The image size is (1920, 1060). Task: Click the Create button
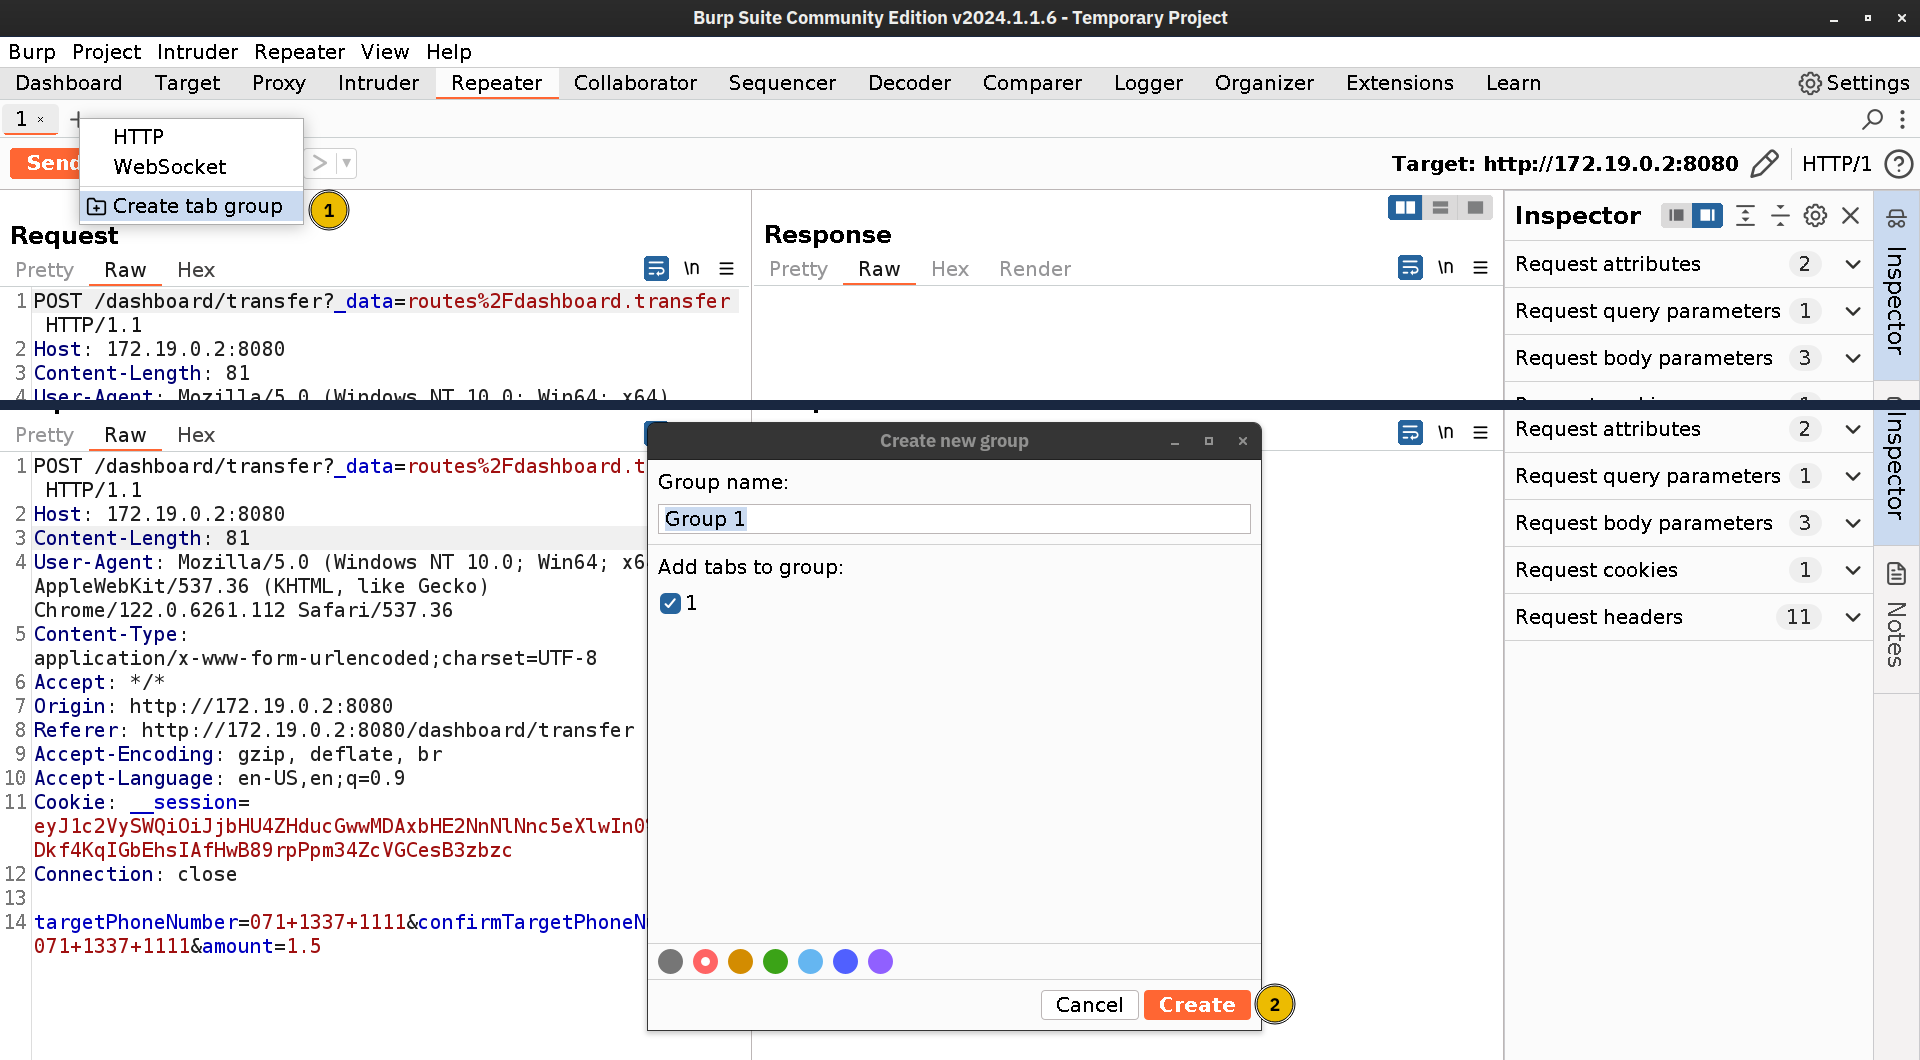pyautogui.click(x=1196, y=1004)
